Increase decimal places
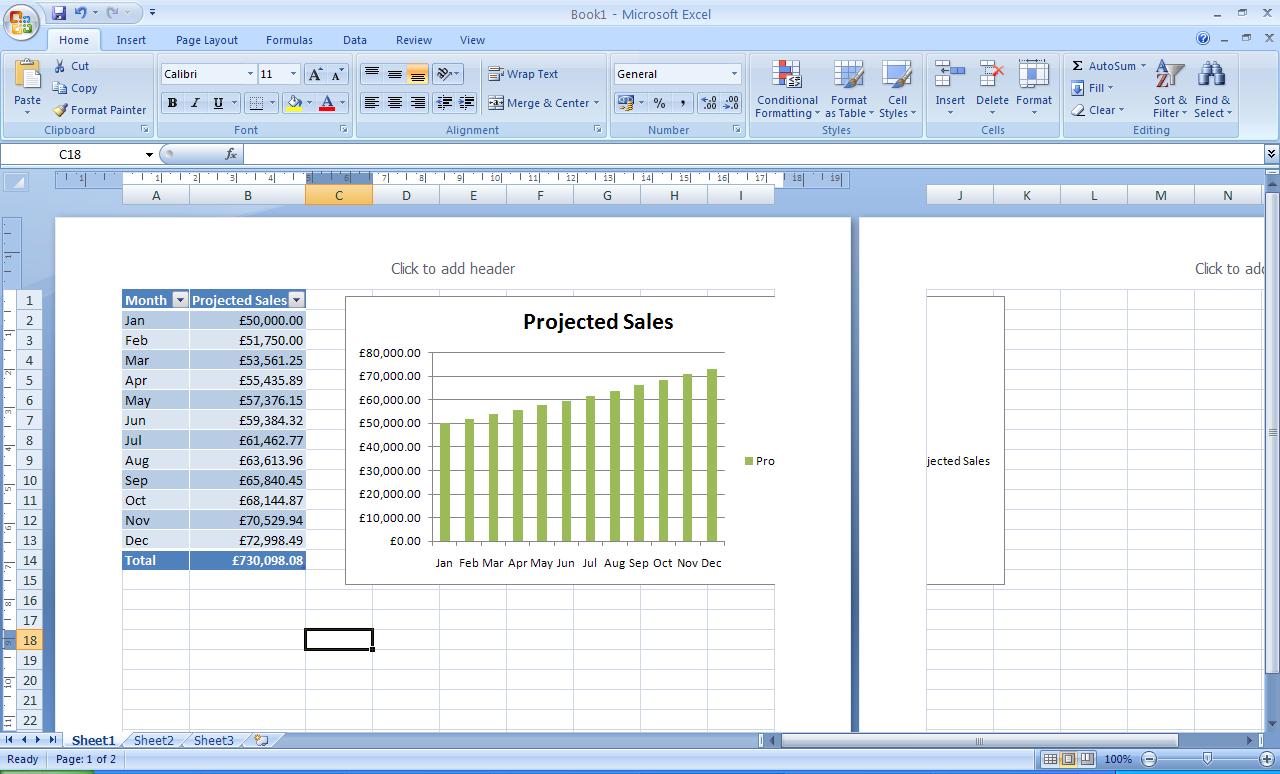 coord(709,103)
